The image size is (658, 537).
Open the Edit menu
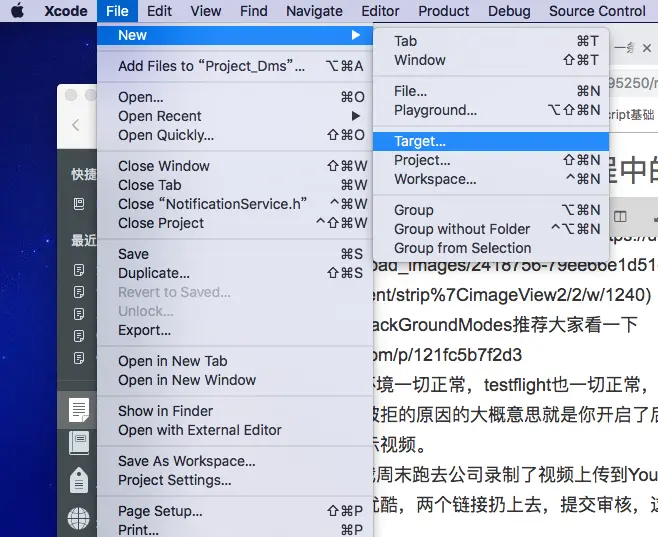pos(159,11)
